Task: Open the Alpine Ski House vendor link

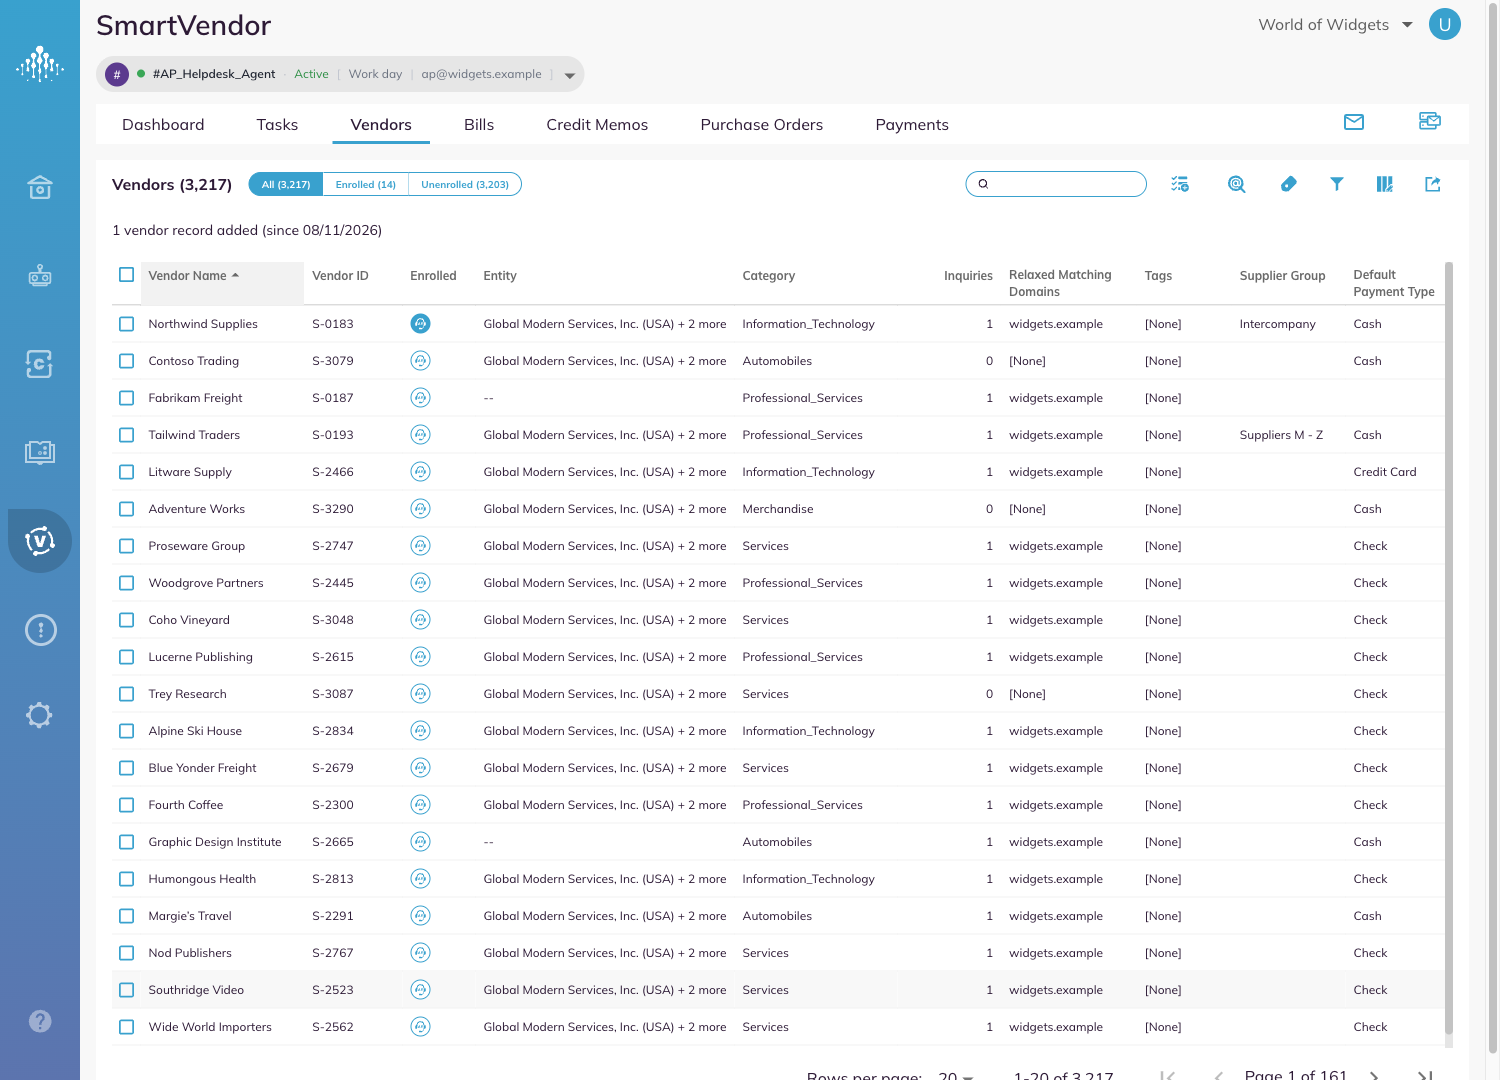Action: [195, 731]
